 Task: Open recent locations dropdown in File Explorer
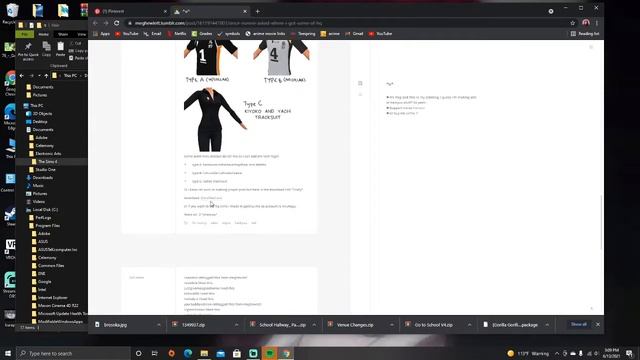39,76
